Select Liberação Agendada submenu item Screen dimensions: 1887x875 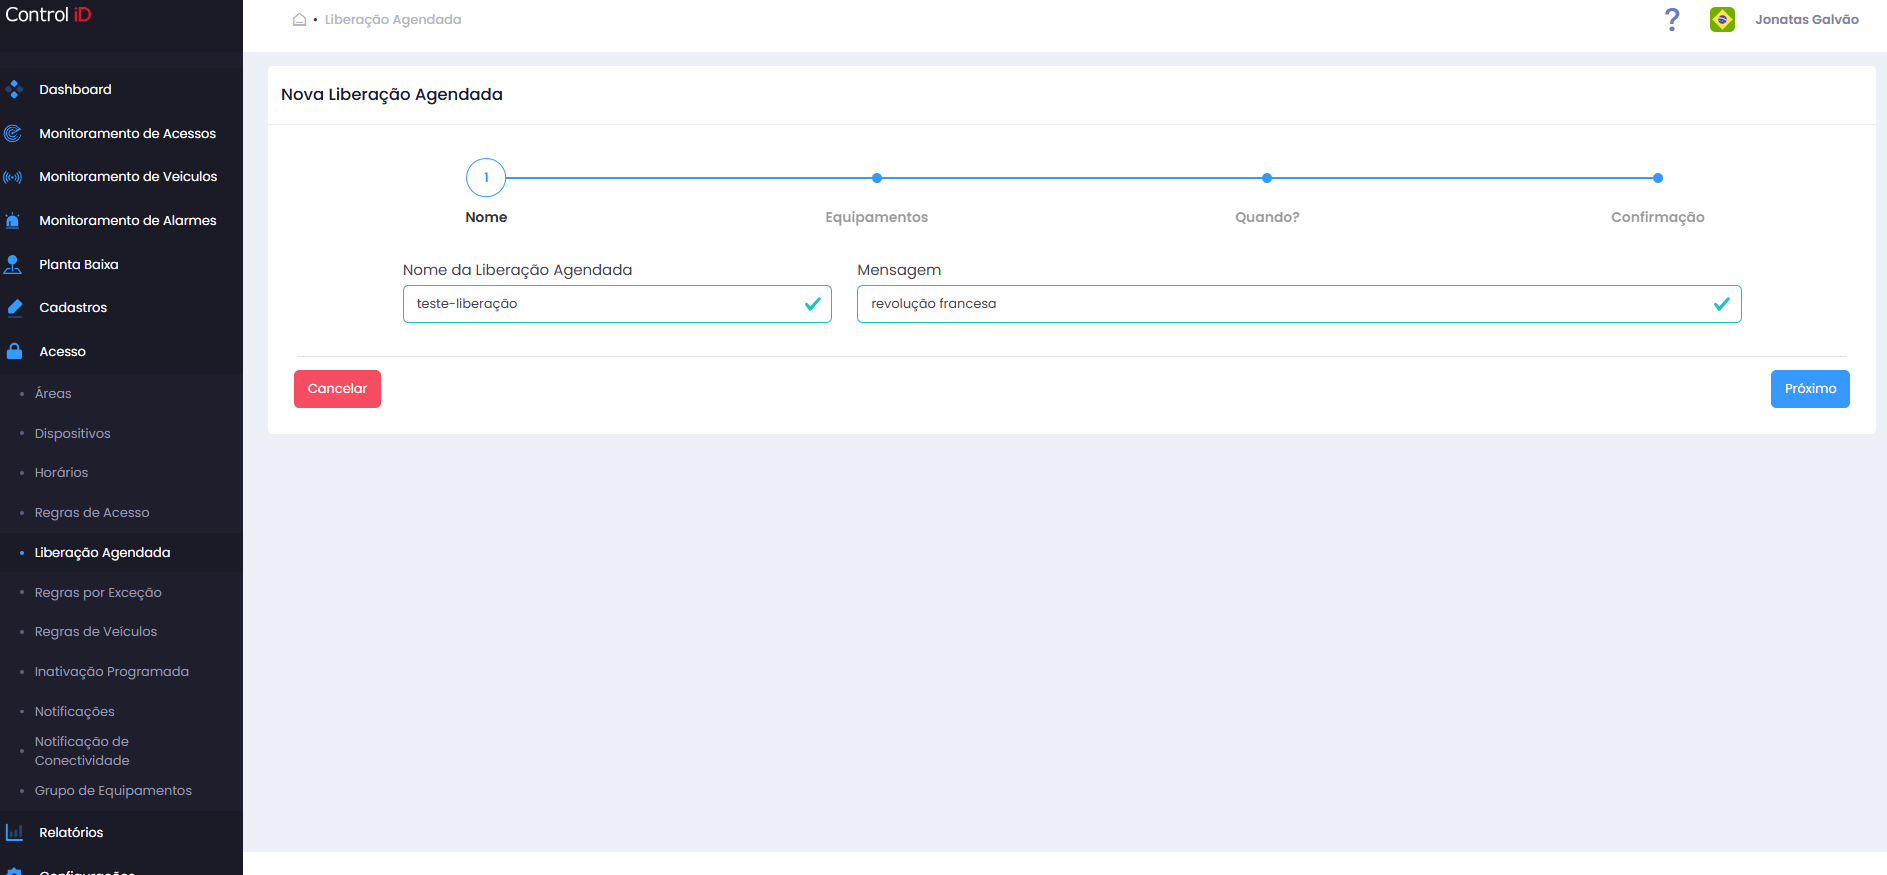click(102, 553)
